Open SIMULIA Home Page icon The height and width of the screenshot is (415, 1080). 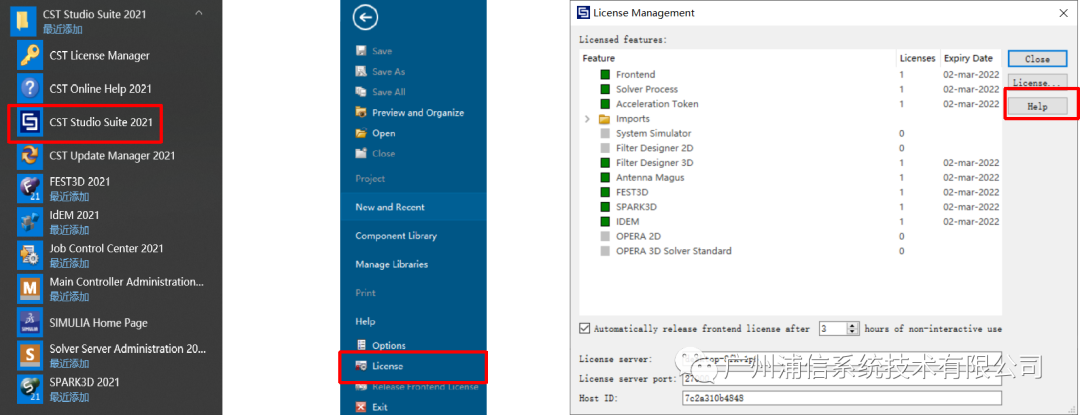pyautogui.click(x=30, y=322)
